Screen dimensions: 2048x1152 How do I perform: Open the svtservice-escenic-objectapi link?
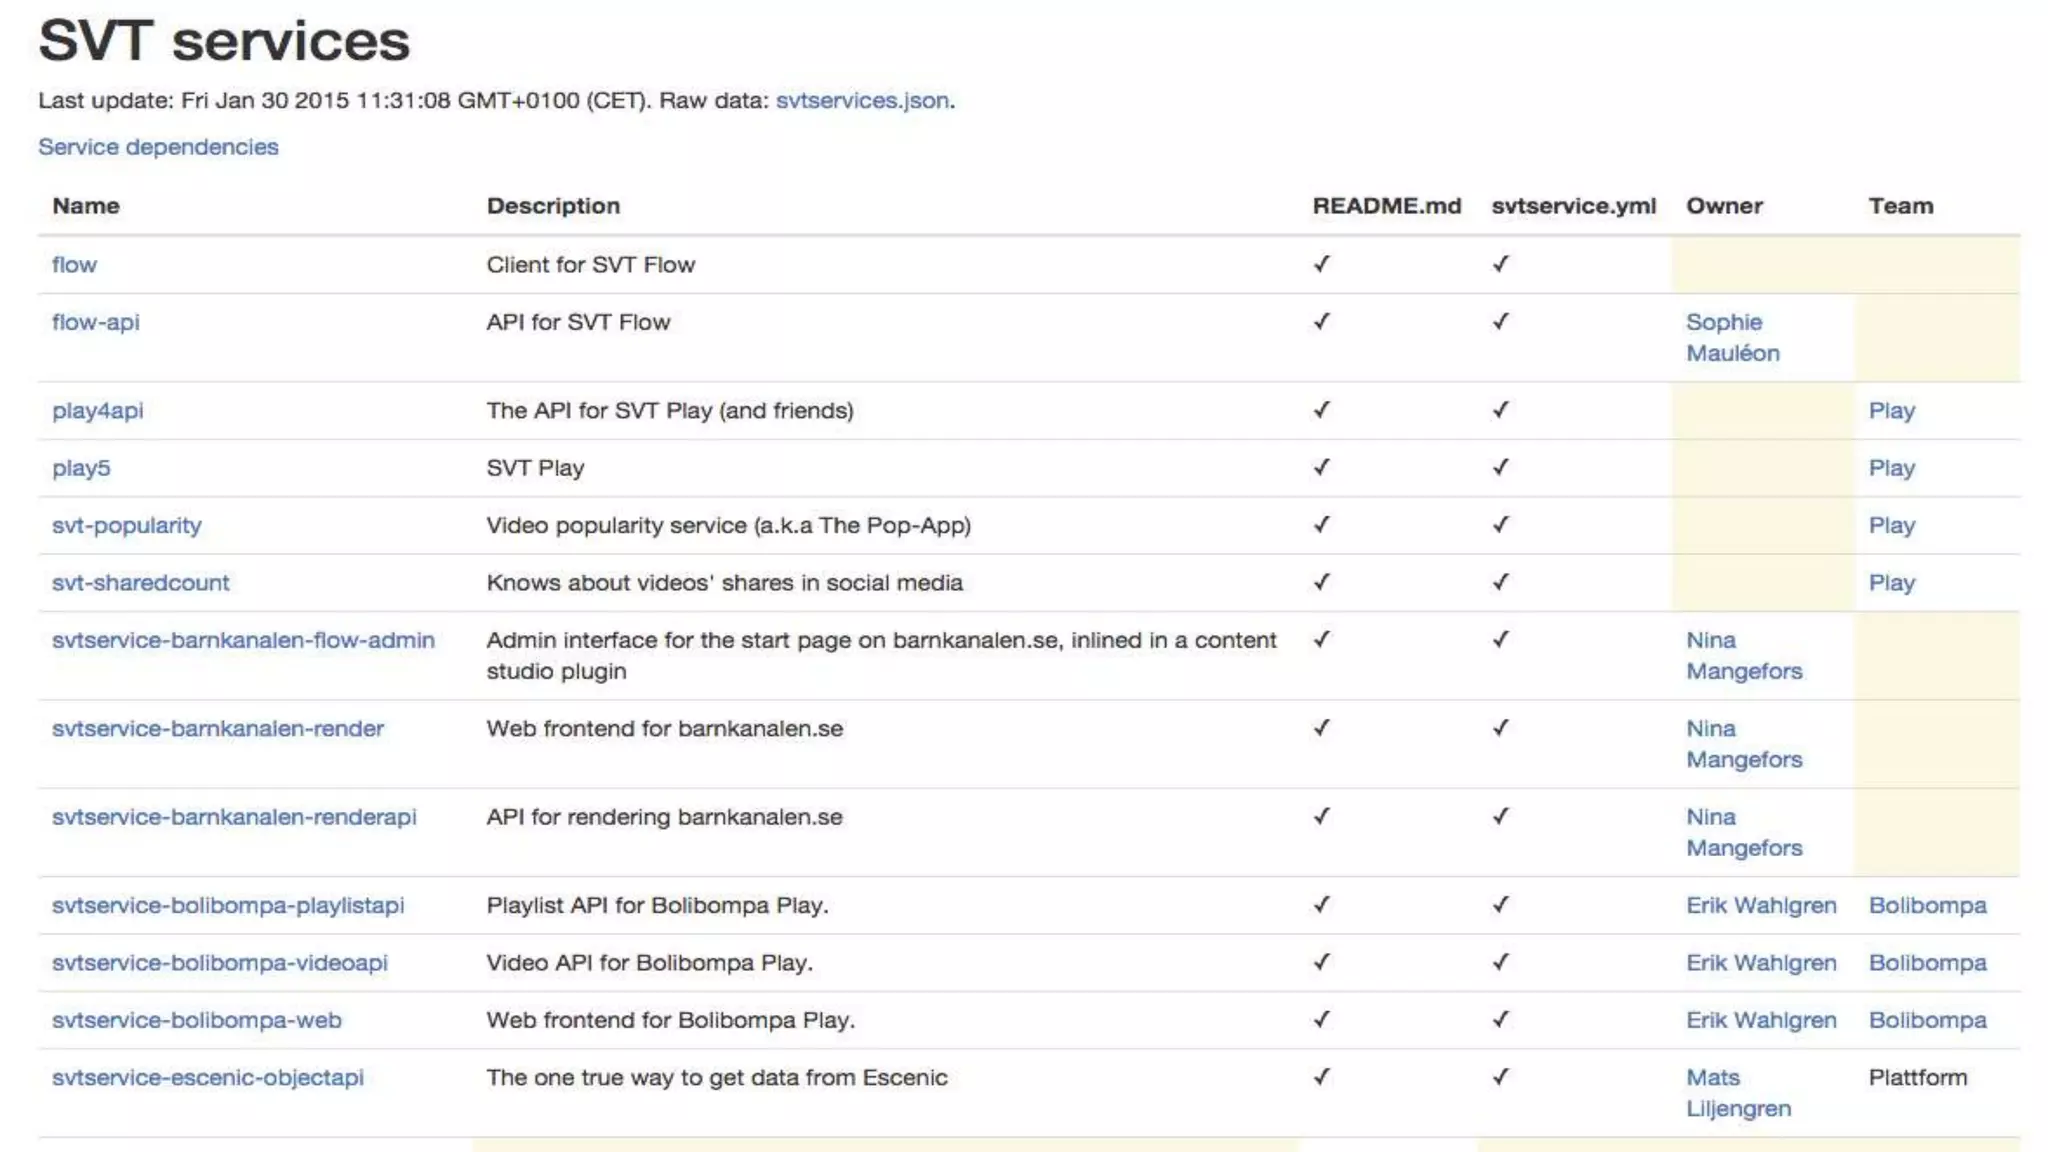(207, 1078)
